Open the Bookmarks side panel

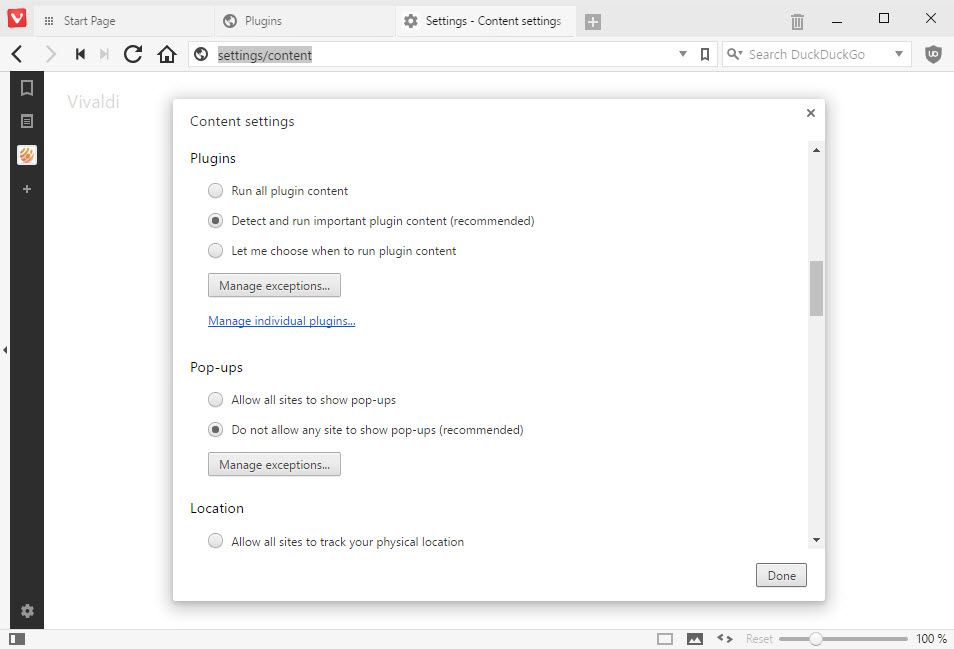click(x=27, y=88)
